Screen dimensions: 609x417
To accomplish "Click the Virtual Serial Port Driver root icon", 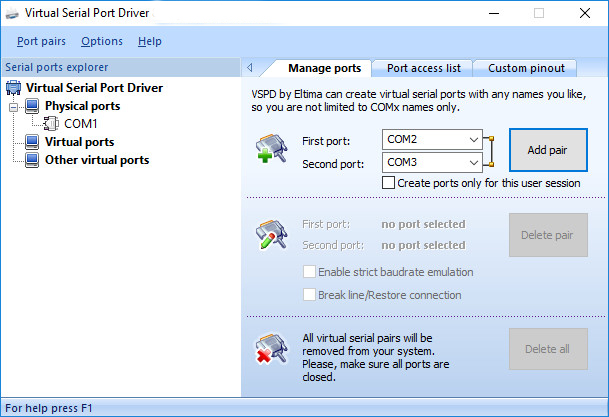I will pos(13,88).
